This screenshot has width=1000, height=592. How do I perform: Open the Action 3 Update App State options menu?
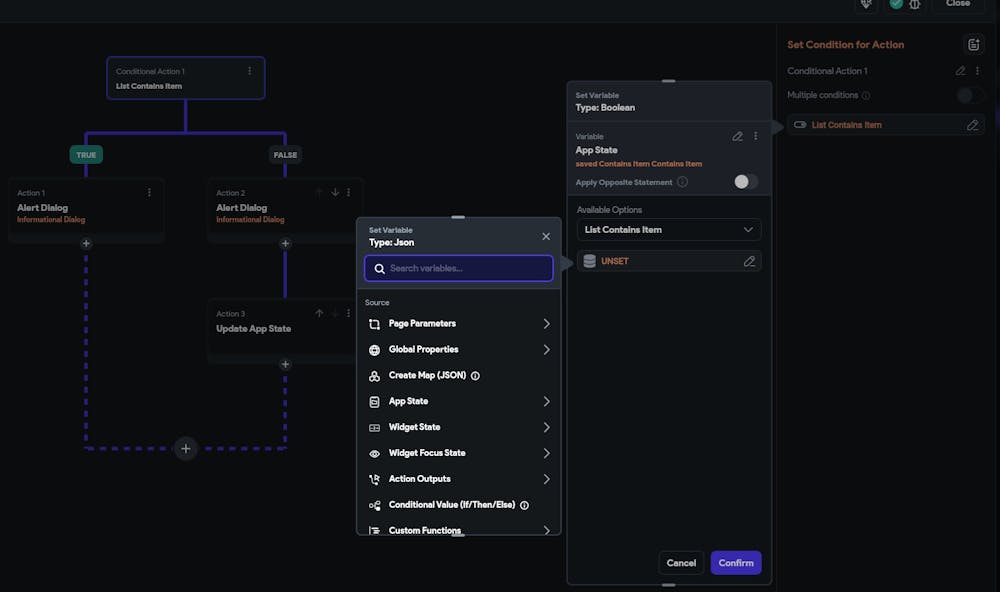tap(348, 313)
